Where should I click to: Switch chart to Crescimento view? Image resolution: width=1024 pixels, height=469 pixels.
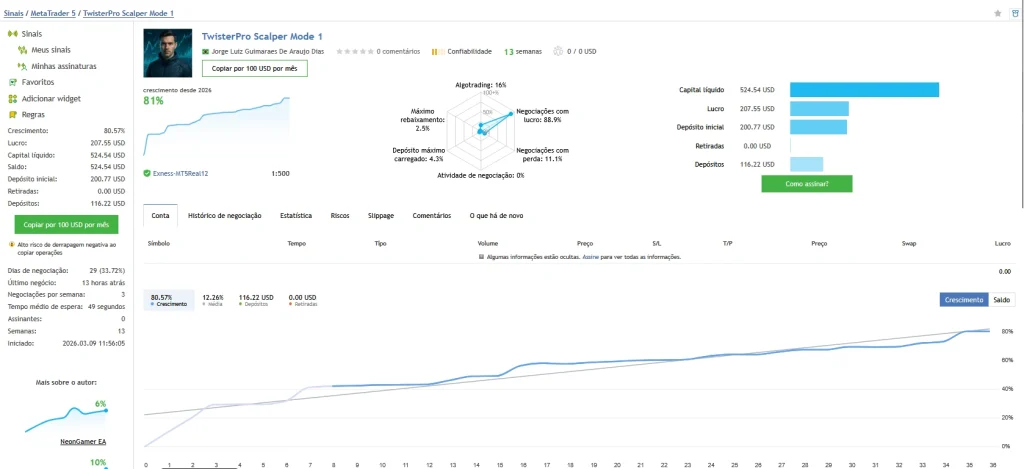pyautogui.click(x=965, y=300)
